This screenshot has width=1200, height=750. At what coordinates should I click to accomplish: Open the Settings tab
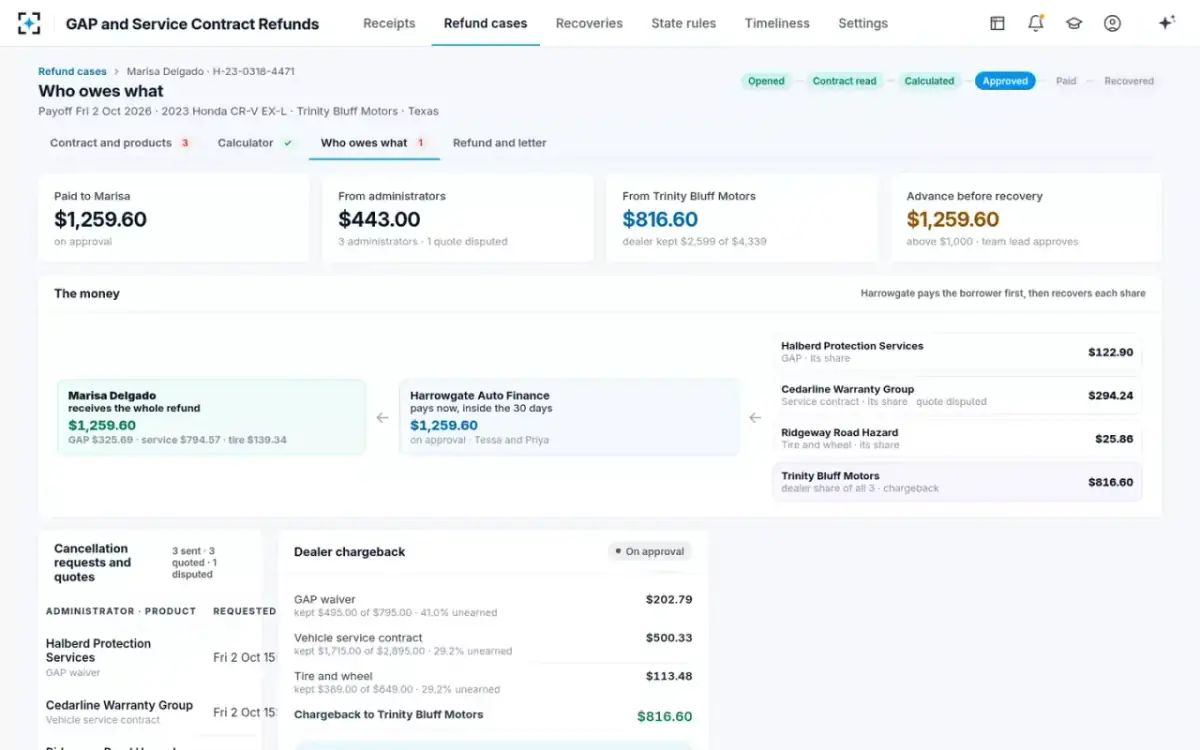click(863, 23)
